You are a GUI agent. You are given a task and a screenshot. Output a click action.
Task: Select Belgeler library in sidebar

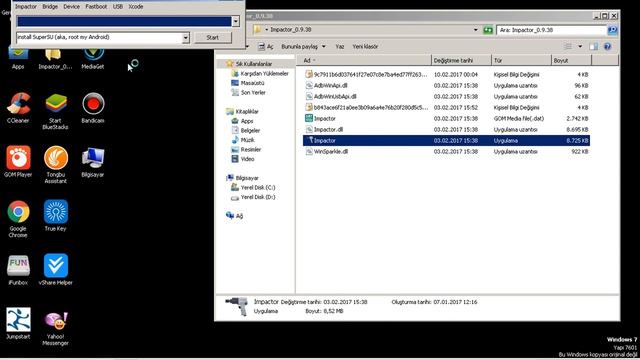coord(250,131)
